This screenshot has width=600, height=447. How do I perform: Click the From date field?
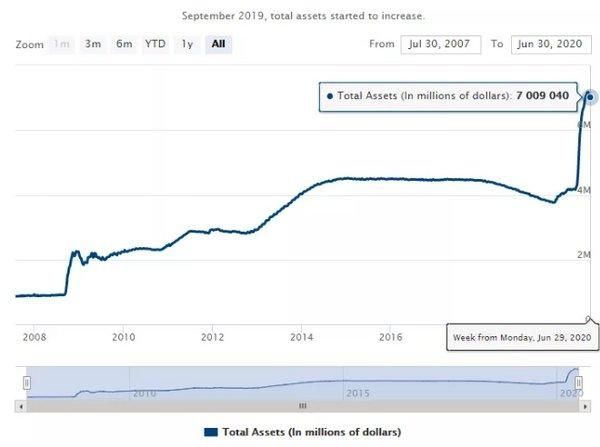click(x=439, y=44)
